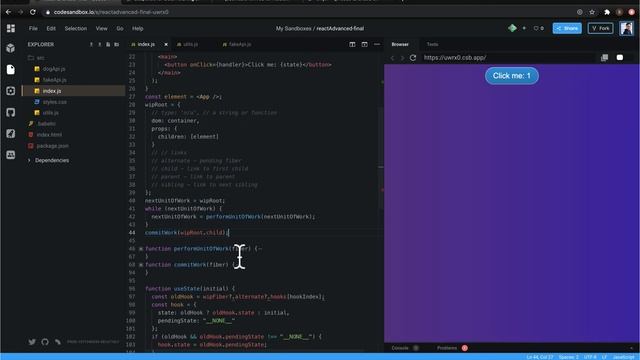Open Configuration Files gear icon in sidebar
Image resolution: width=640 pixels, height=360 pixels.
point(11,91)
